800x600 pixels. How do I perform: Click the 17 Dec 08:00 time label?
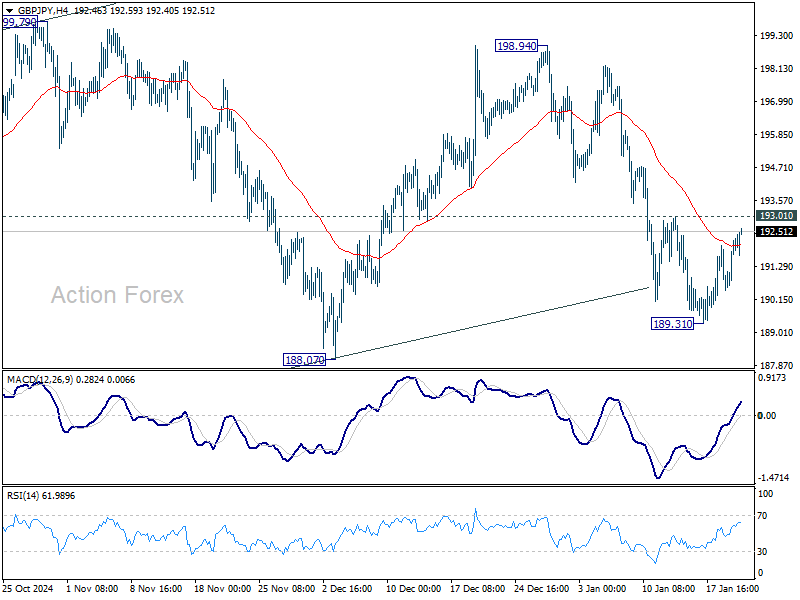pyautogui.click(x=478, y=588)
